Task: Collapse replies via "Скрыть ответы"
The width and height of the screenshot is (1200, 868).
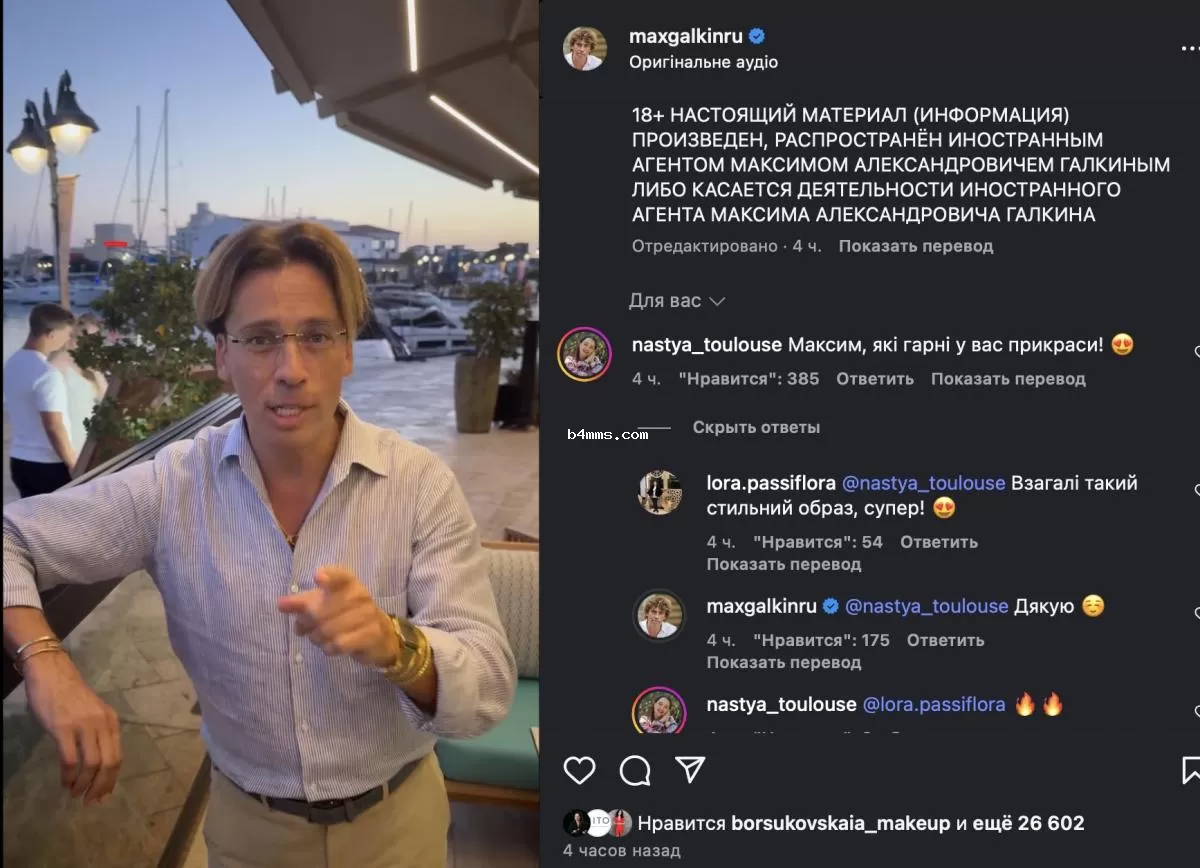Action: (756, 427)
